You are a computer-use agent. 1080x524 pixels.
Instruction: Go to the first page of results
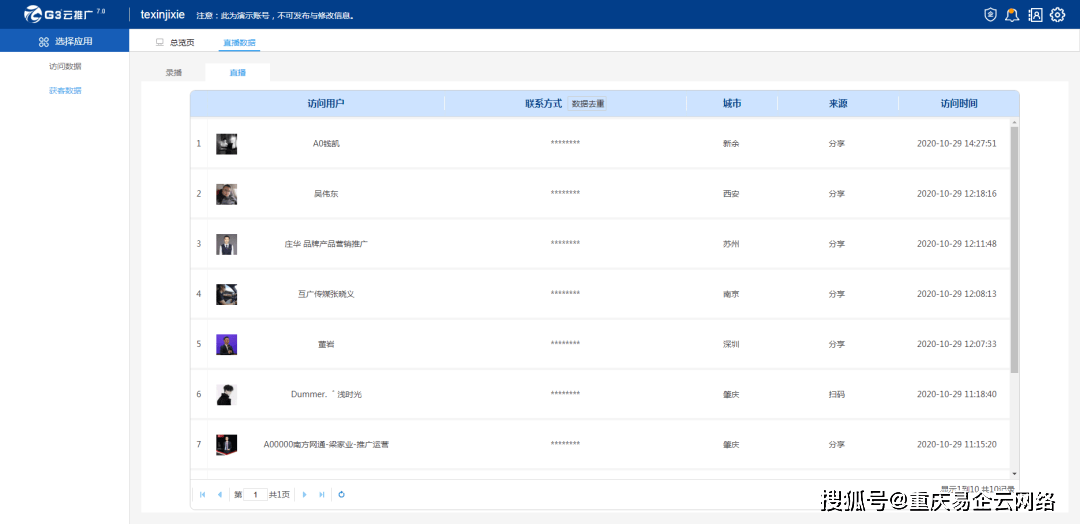(x=203, y=494)
